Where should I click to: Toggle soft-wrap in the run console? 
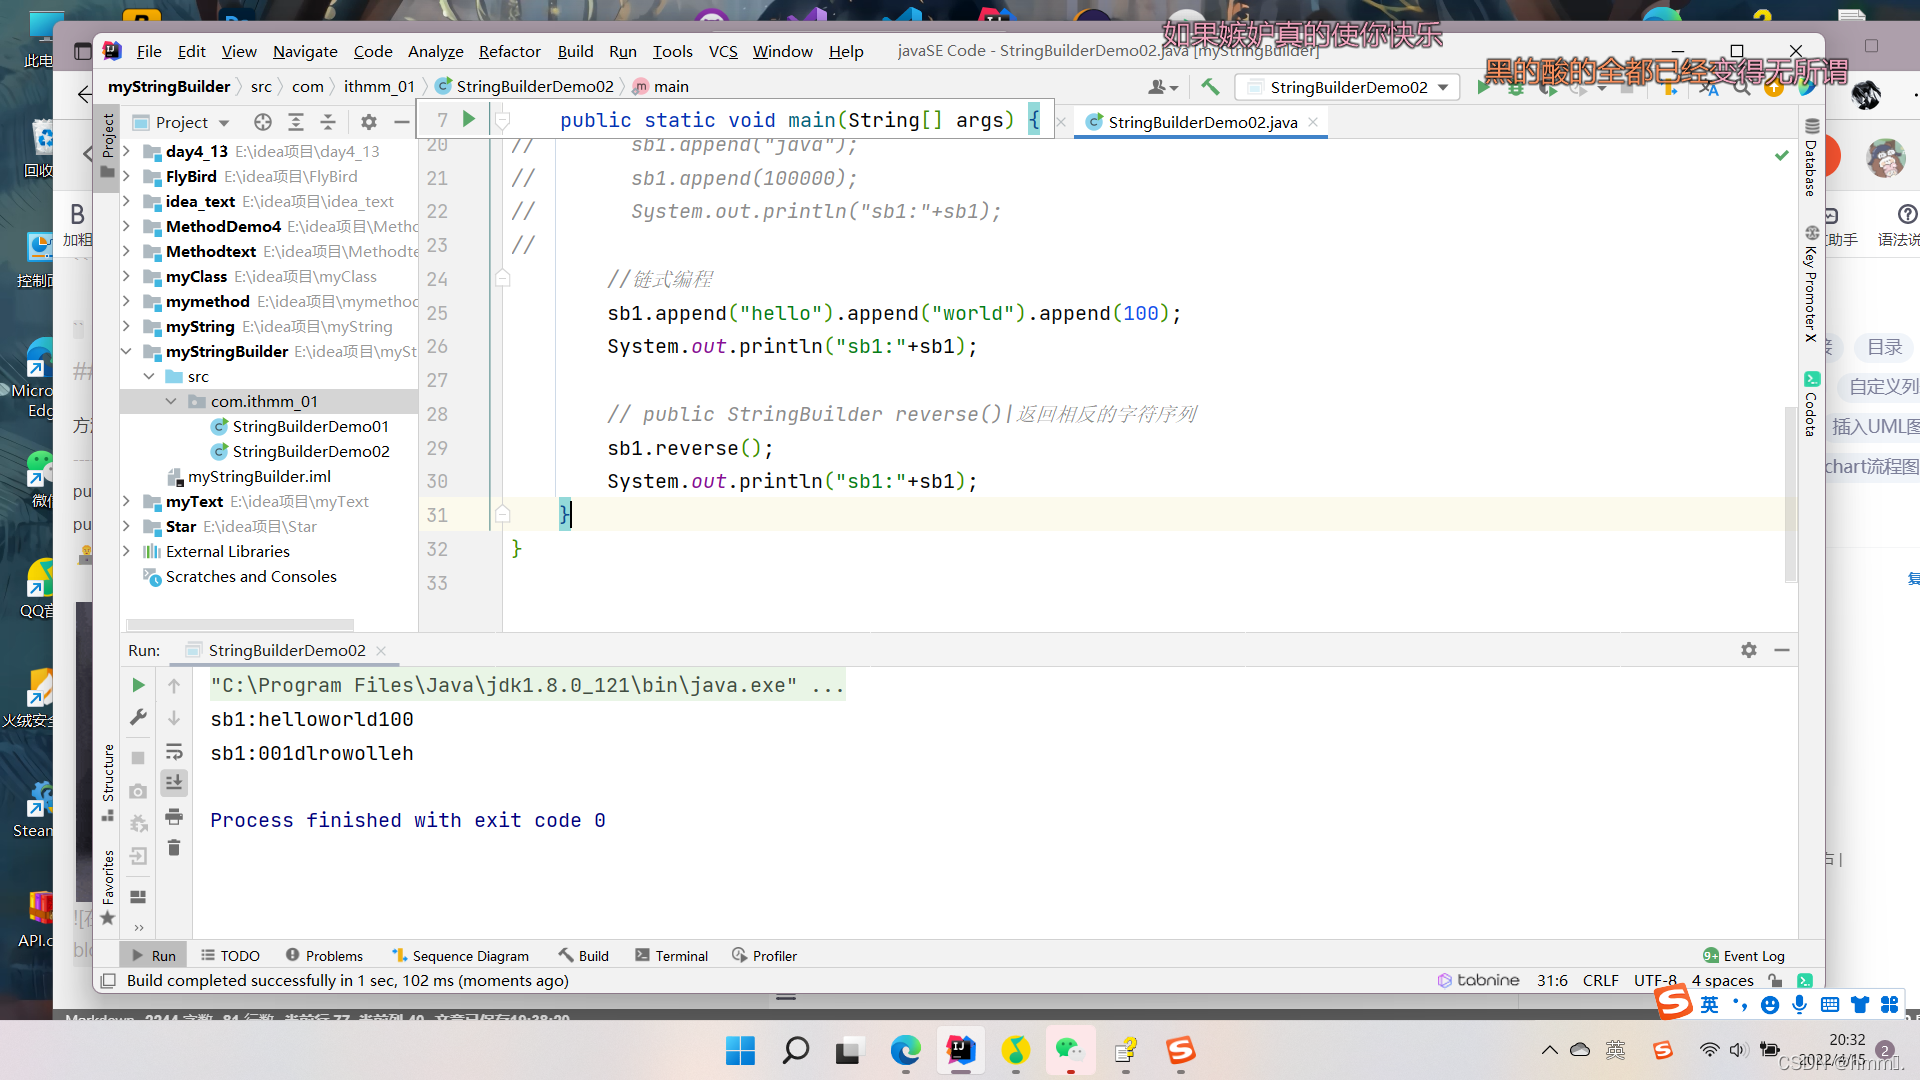(x=174, y=752)
